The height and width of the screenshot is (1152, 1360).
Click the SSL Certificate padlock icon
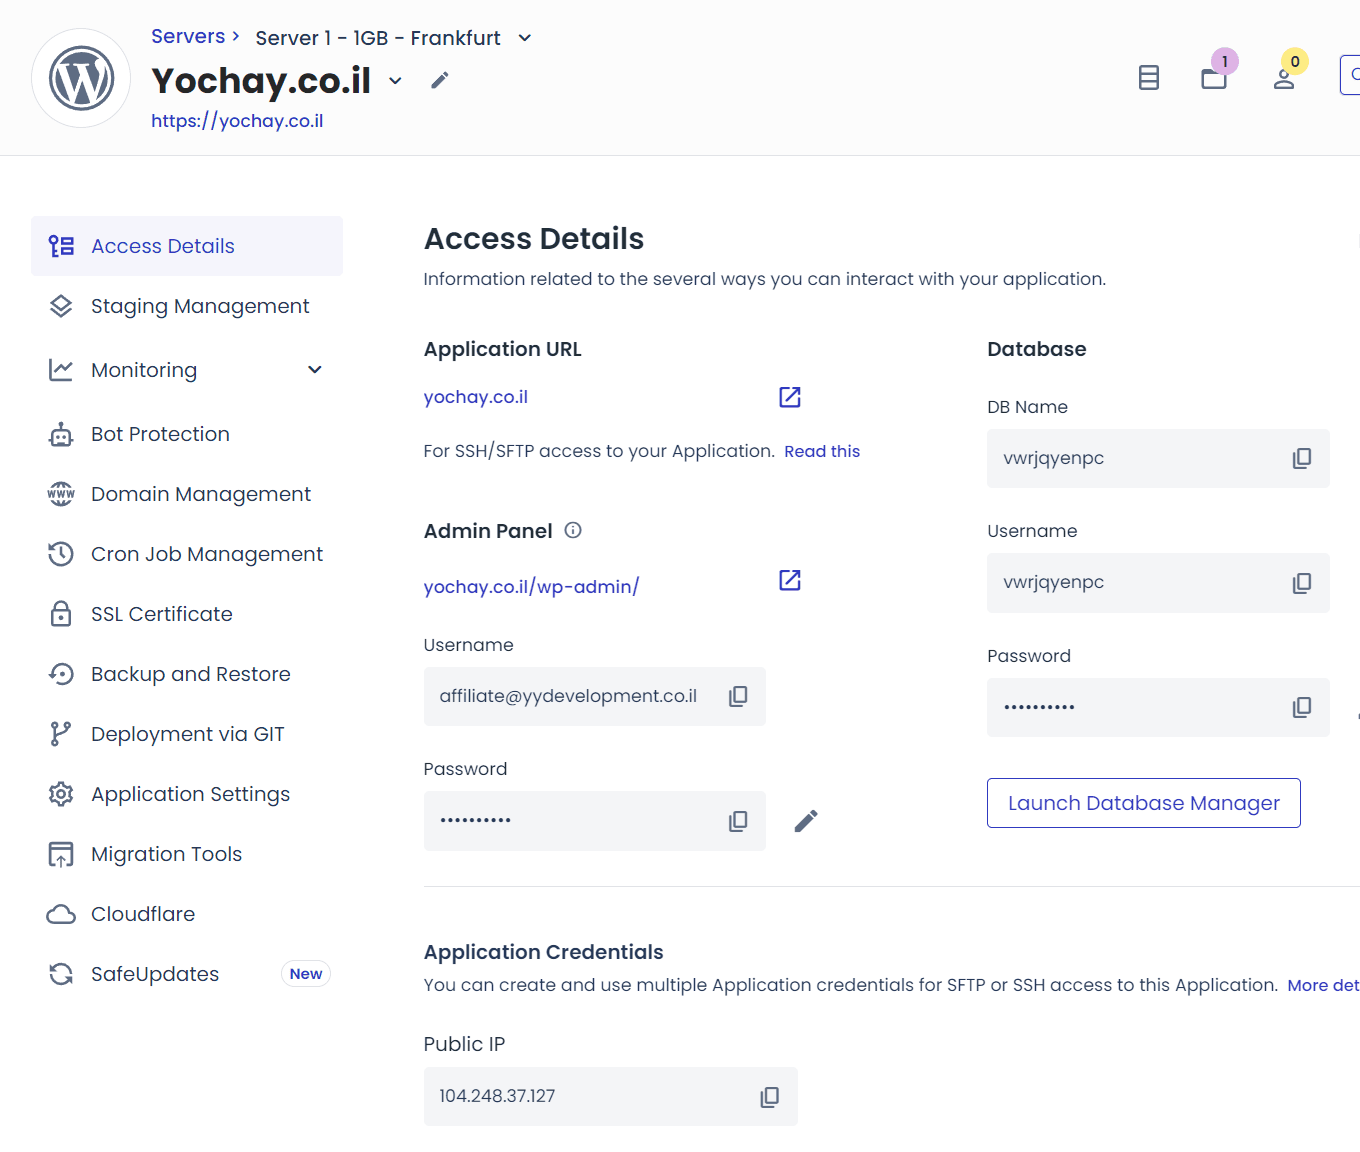(x=61, y=614)
